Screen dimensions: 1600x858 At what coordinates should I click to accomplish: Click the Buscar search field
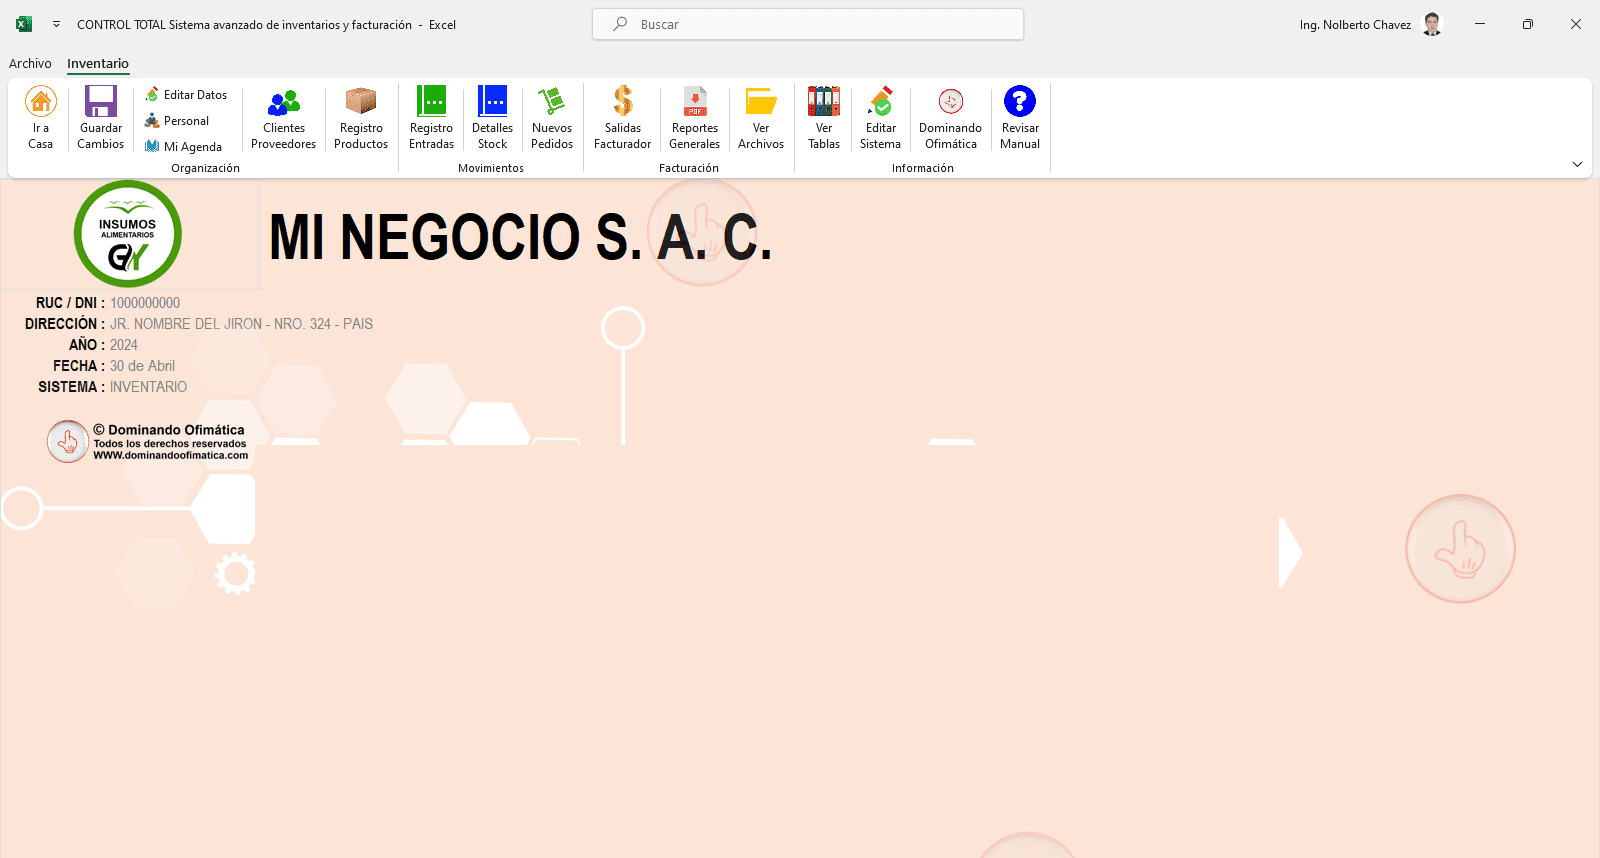pos(808,25)
